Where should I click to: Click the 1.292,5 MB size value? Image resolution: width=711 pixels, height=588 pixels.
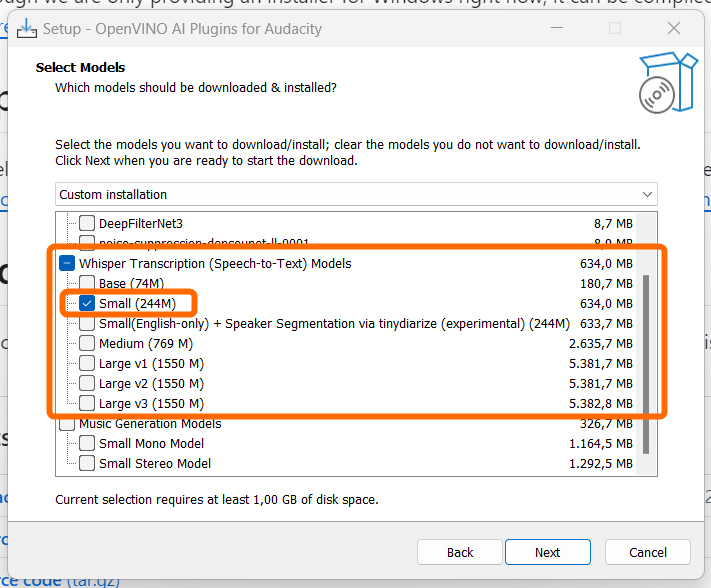tap(601, 463)
